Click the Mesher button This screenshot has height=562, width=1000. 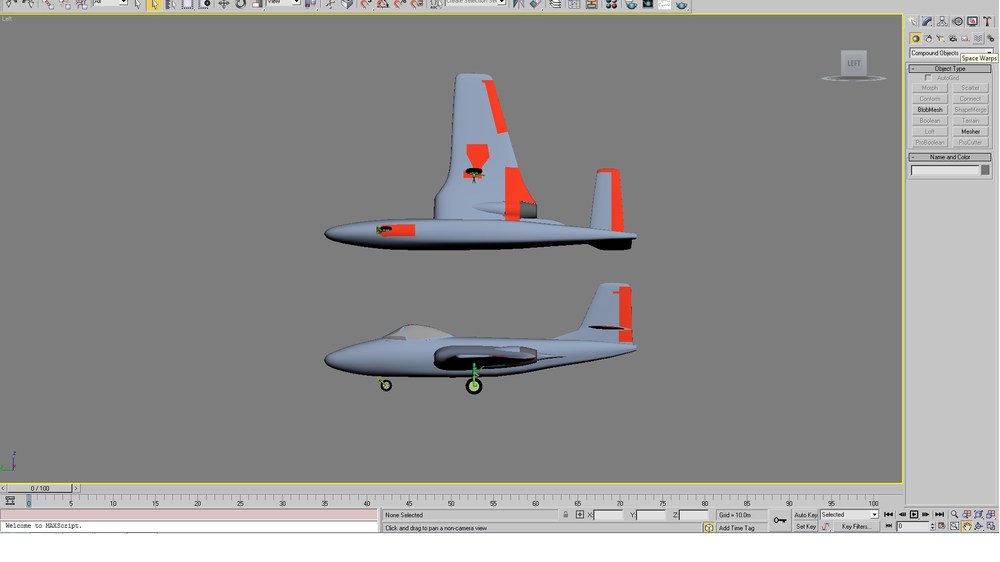(x=970, y=131)
